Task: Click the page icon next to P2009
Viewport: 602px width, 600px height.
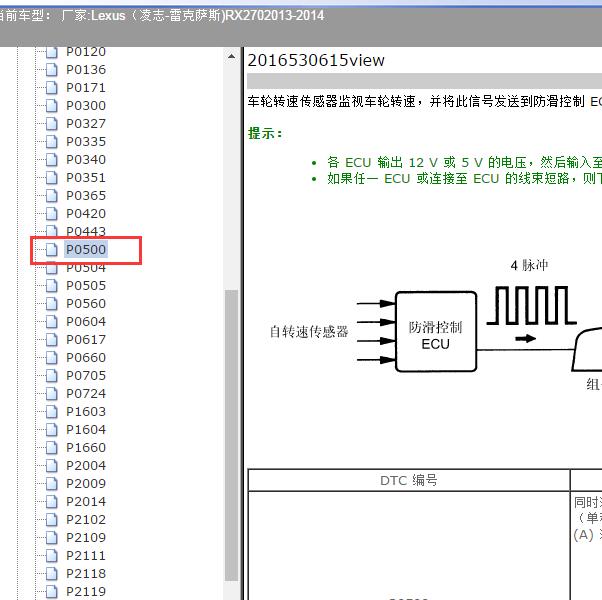Action: click(x=51, y=484)
